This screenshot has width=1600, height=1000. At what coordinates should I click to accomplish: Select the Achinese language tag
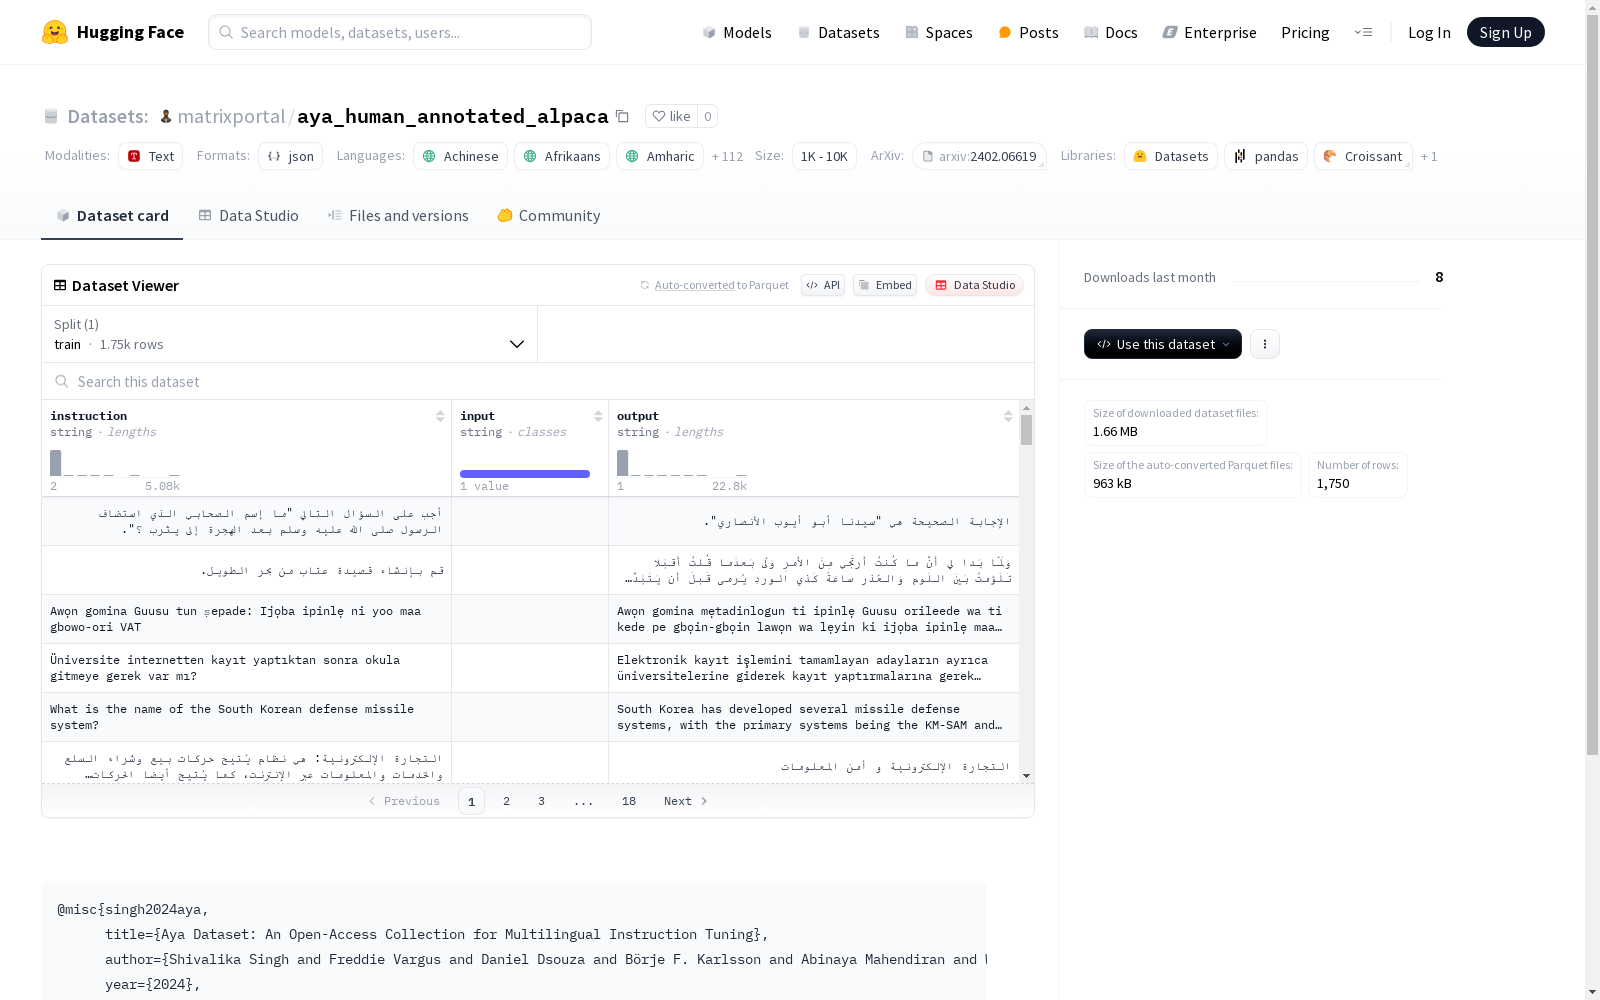[x=460, y=156]
